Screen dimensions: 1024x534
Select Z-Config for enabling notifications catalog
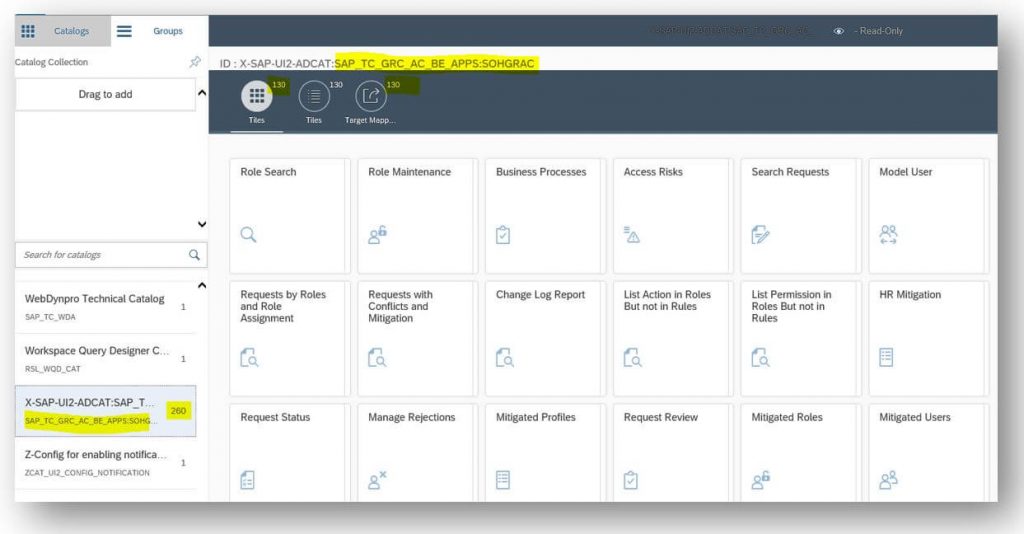pyautogui.click(x=105, y=463)
